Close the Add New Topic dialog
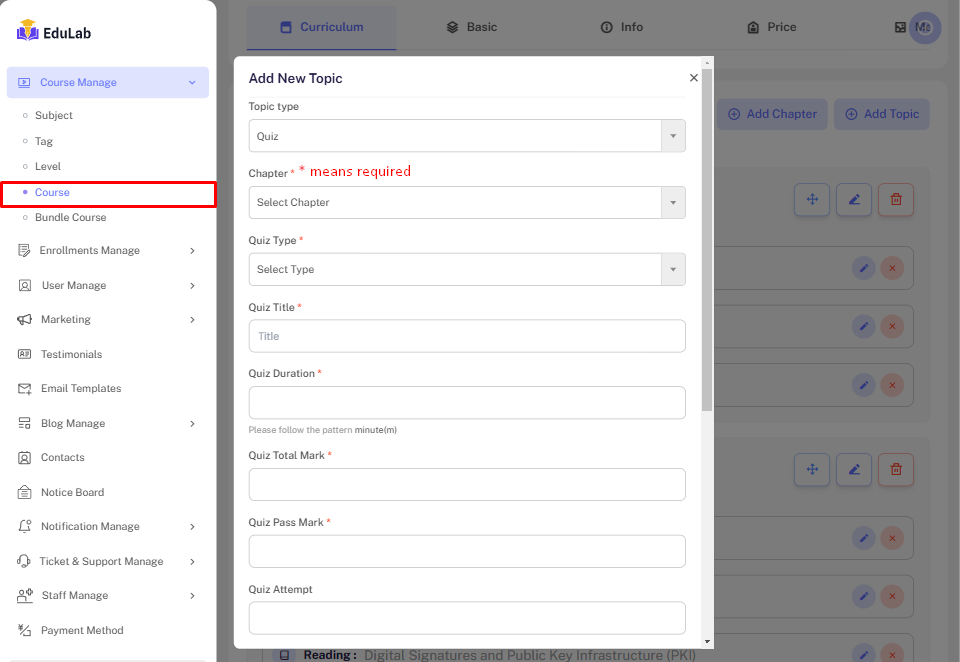The width and height of the screenshot is (960, 662). click(x=694, y=78)
